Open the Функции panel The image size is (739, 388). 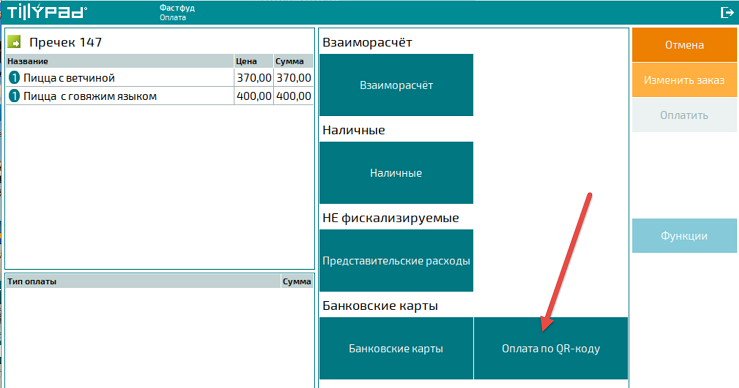(684, 236)
